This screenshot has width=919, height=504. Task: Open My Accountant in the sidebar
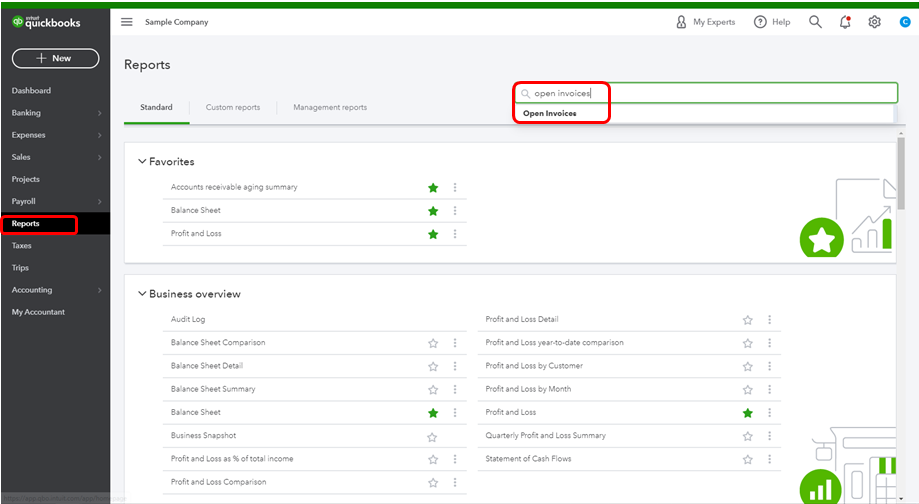[x=38, y=312]
